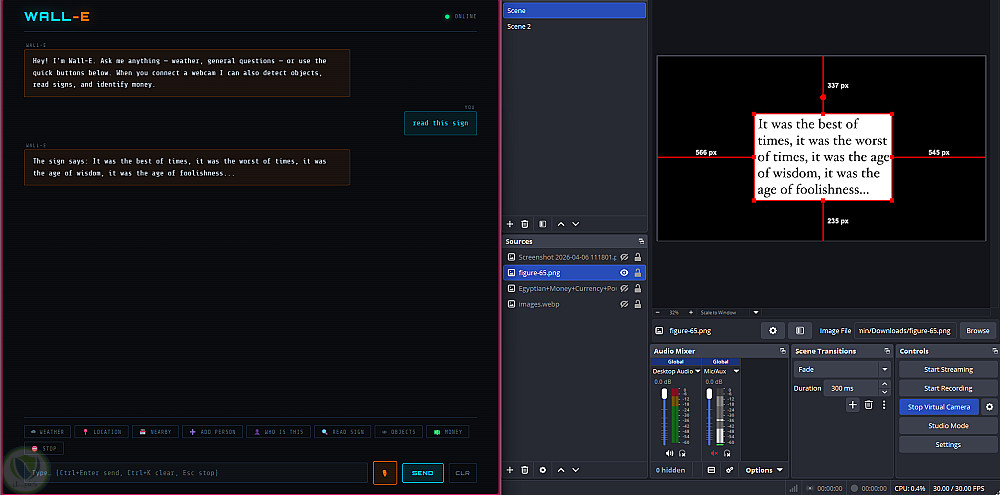The image size is (1000, 495).
Task: Zoom in the preview with plus icon
Action: pyautogui.click(x=691, y=313)
